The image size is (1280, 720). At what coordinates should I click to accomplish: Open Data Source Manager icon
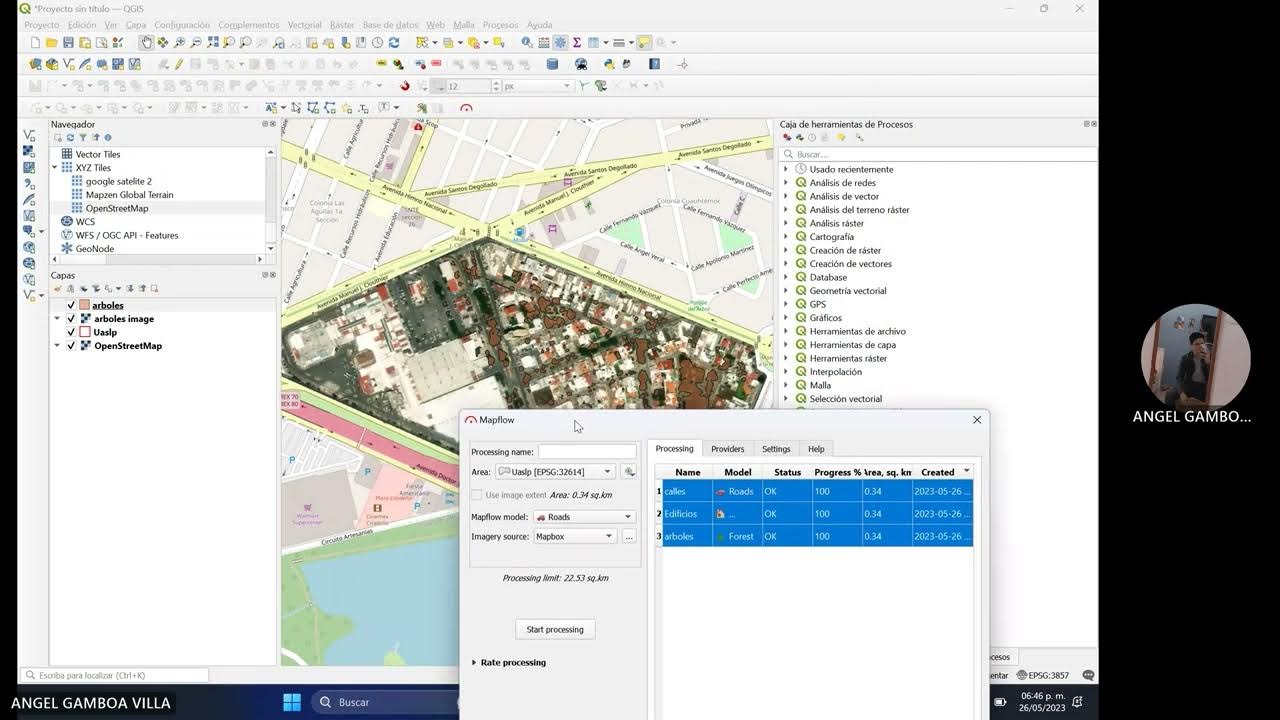click(35, 64)
